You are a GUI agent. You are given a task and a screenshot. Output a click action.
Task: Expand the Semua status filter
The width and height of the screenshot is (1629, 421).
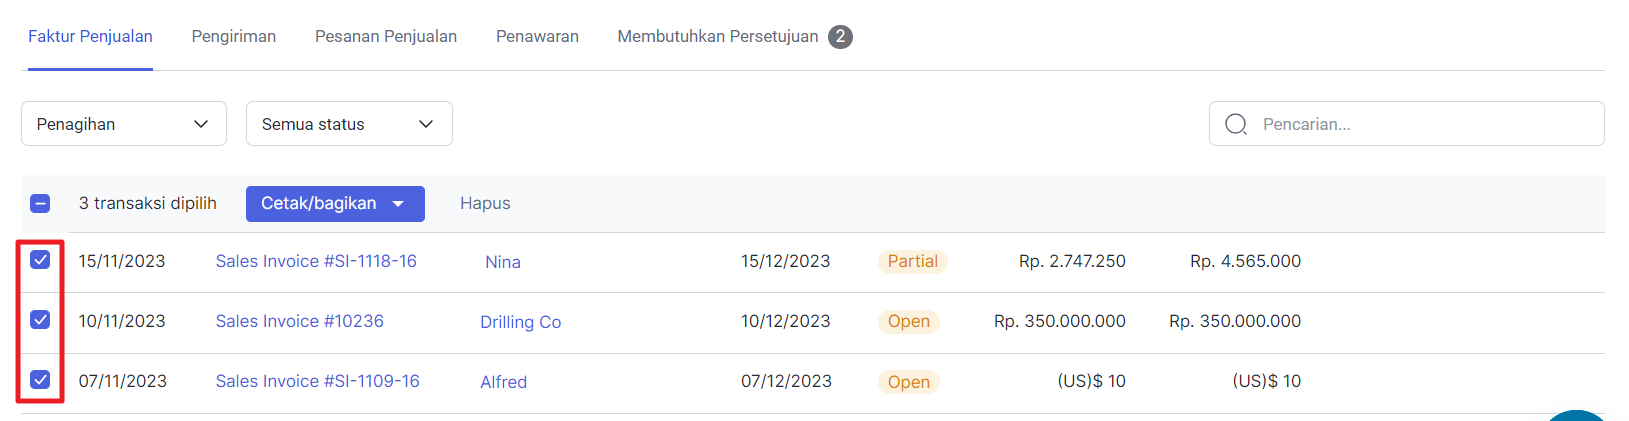(x=349, y=124)
